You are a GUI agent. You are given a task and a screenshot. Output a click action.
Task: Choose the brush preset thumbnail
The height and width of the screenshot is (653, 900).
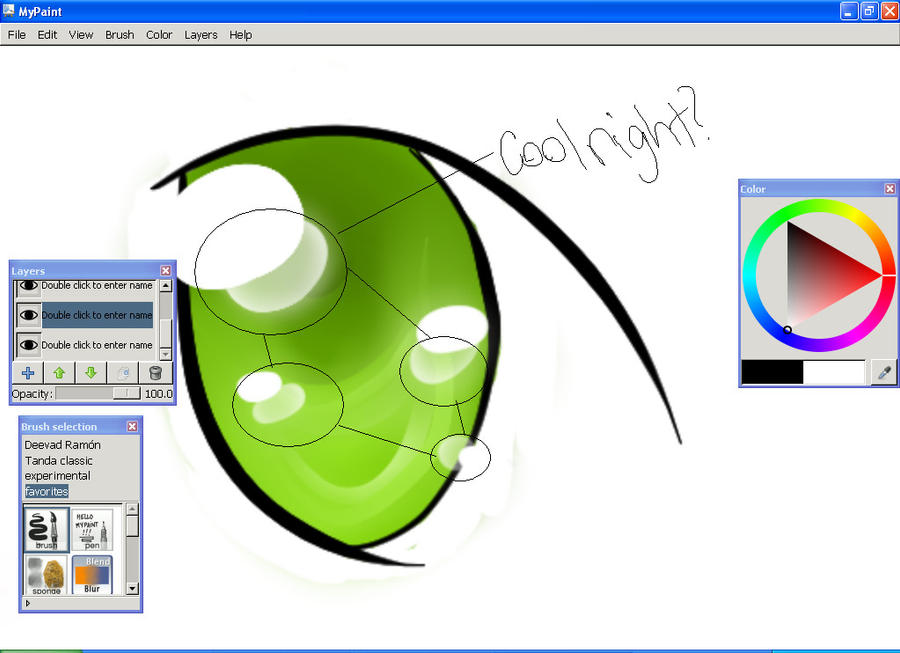click(x=46, y=530)
